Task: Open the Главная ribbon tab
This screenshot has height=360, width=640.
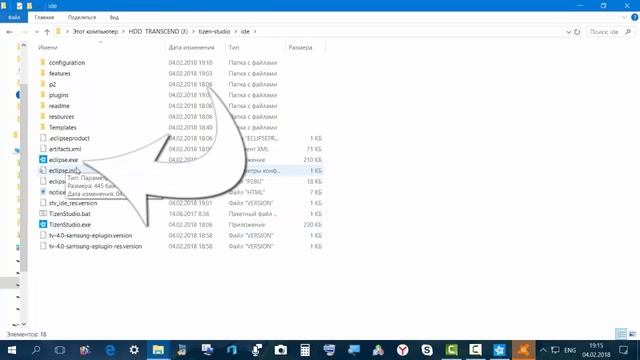Action: (44, 18)
